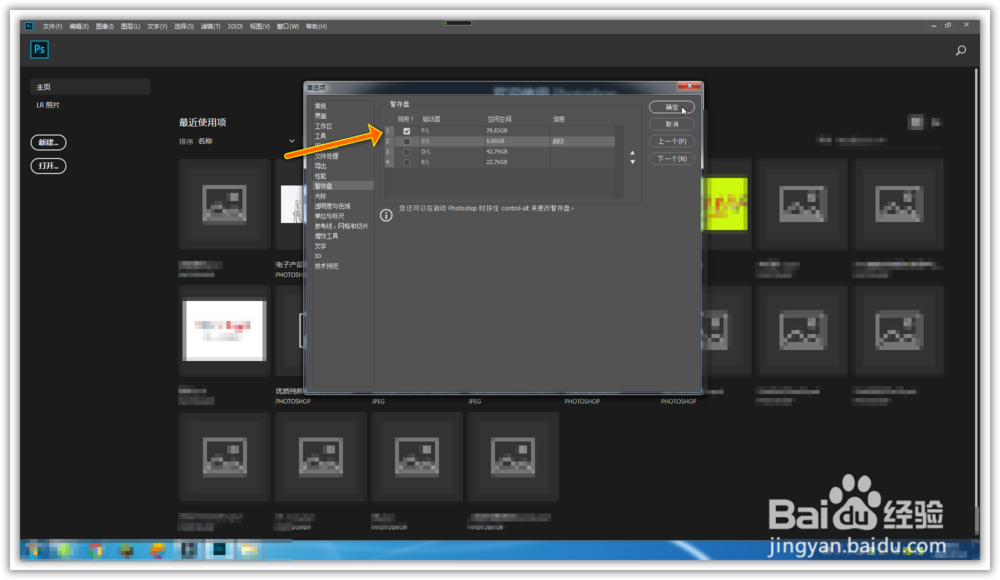Open the yellow-green recent file thumbnail

(724, 204)
